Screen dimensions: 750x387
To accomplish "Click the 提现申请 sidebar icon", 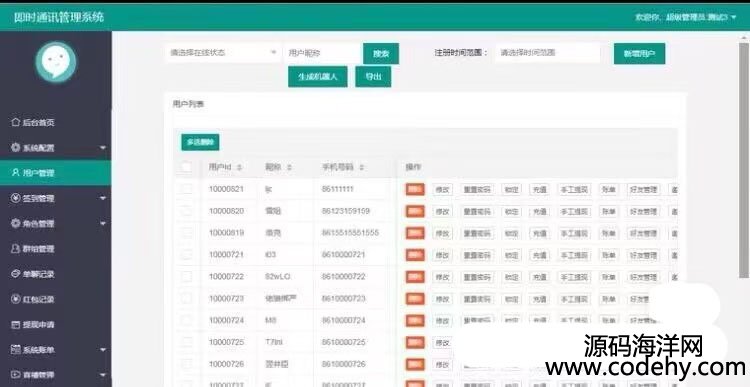I will [16, 324].
